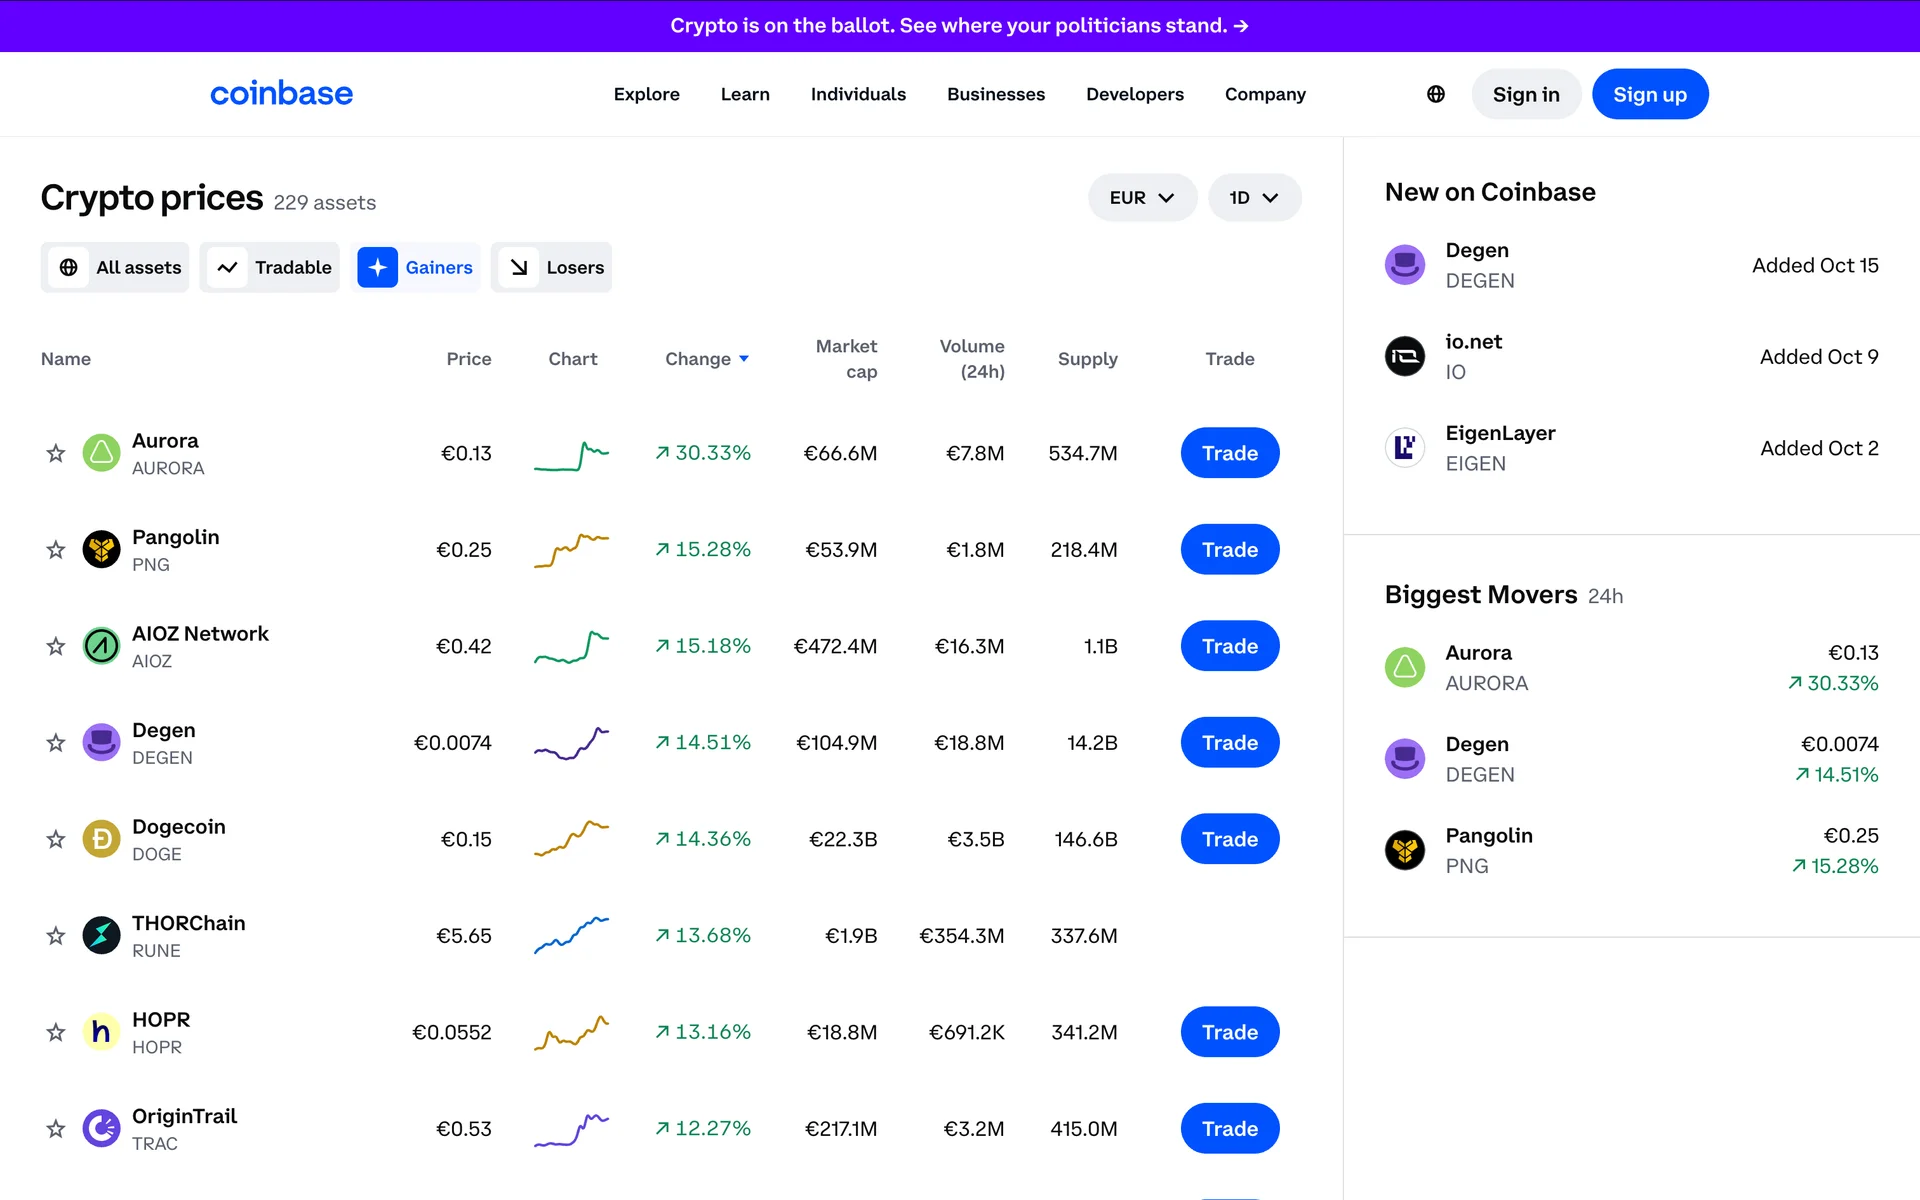This screenshot has height=1200, width=1920.
Task: Open the EUR currency dropdown
Action: (x=1142, y=198)
